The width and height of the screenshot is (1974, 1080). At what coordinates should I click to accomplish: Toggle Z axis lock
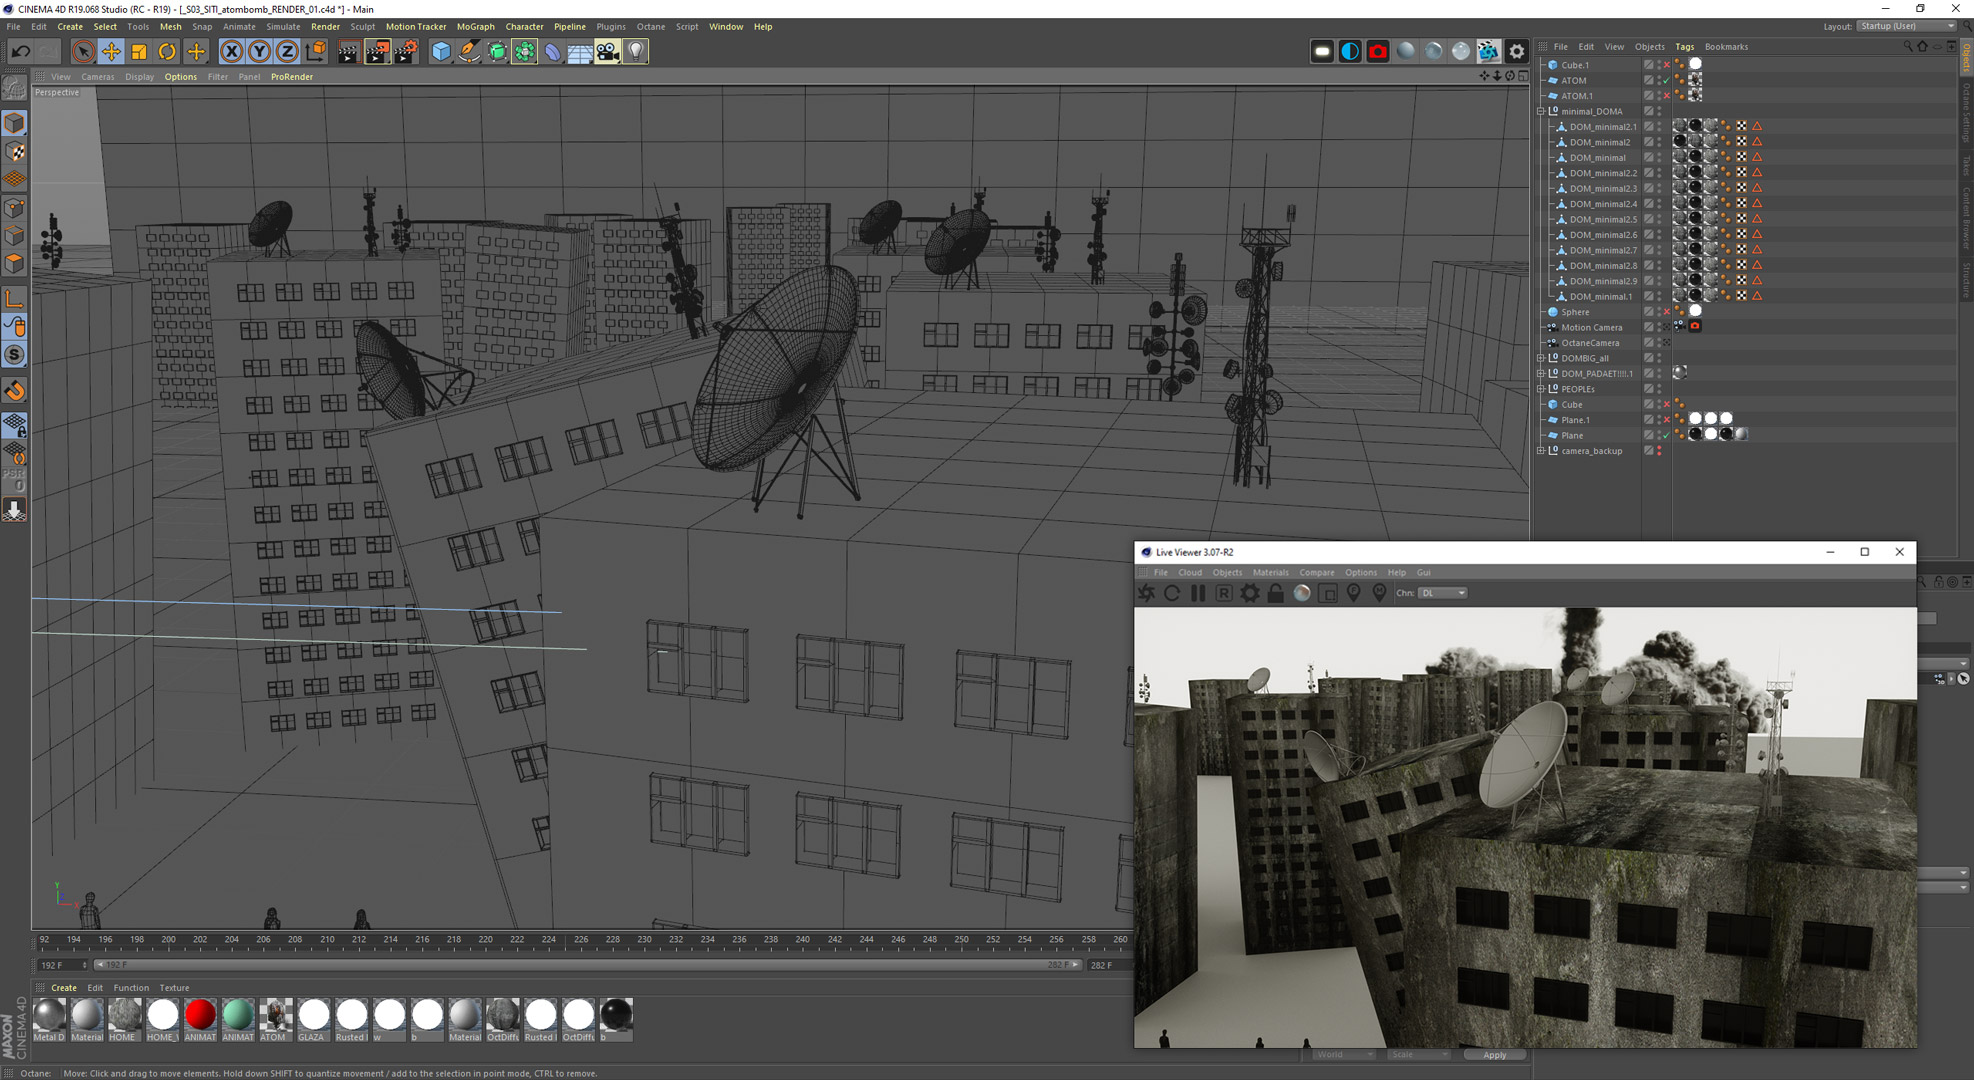[287, 51]
